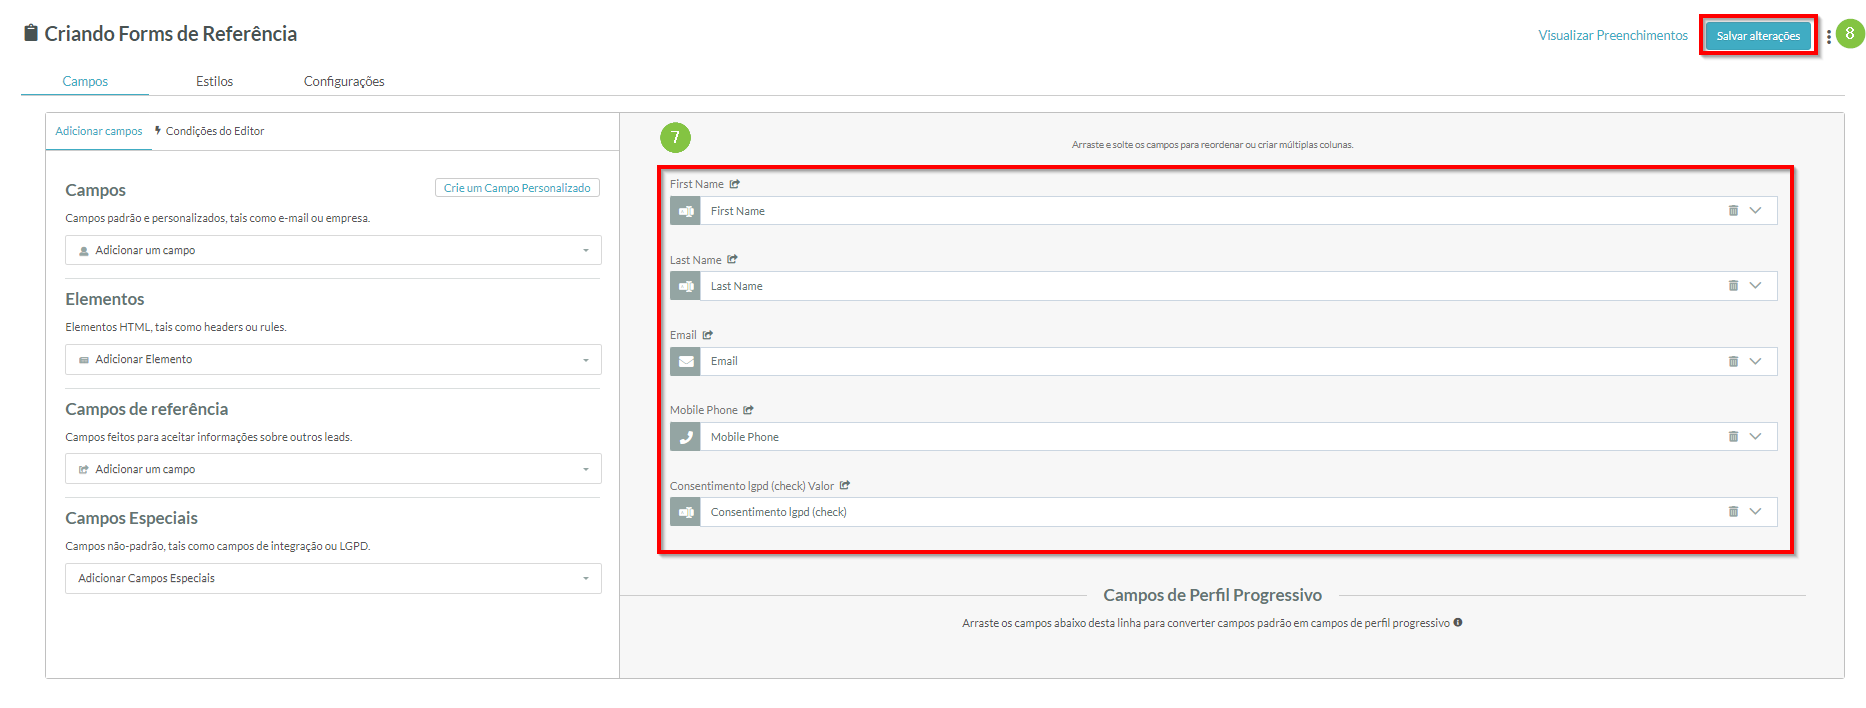Switch to the Estilos tab
1866x708 pixels.
[x=214, y=82]
